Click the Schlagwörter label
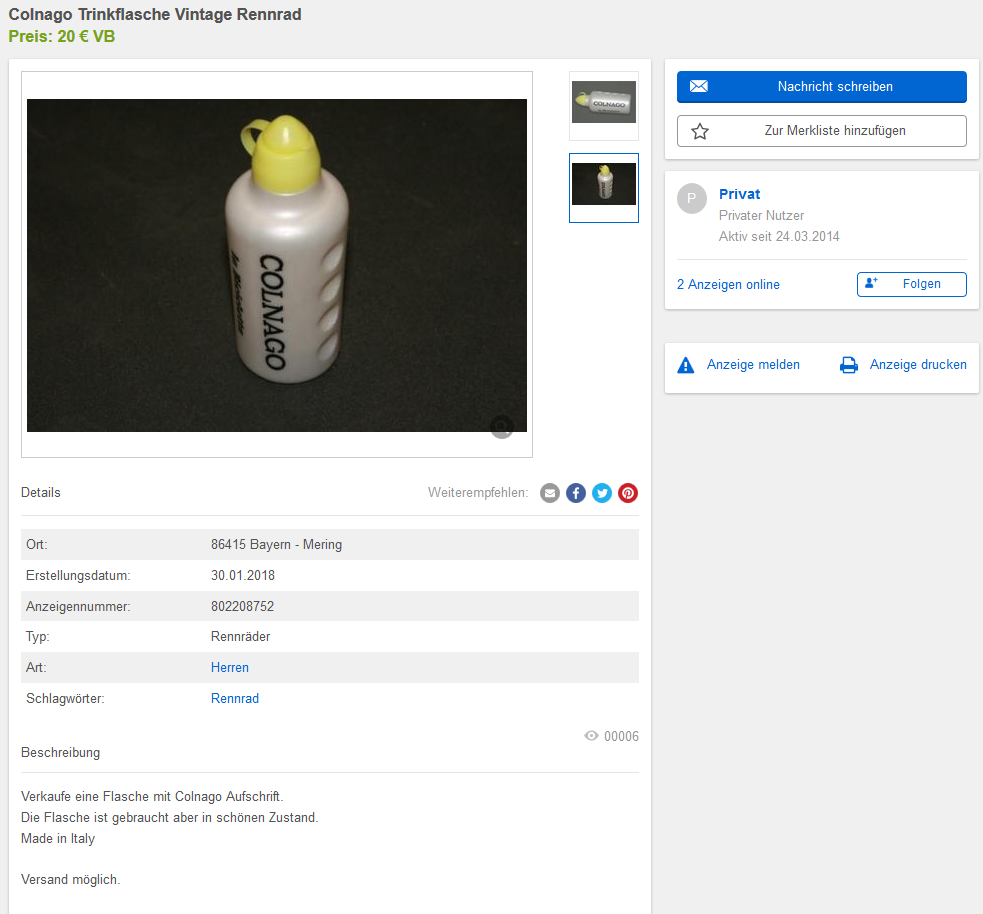This screenshot has height=914, width=983. pyautogui.click(x=65, y=698)
